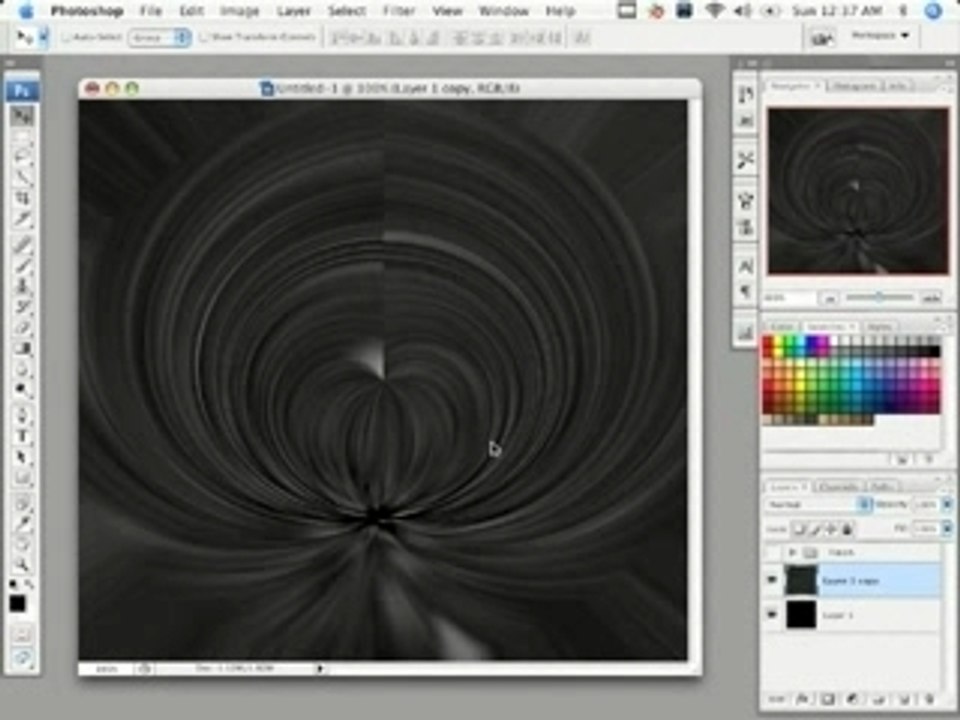960x720 pixels.
Task: Open the Image menu
Action: [239, 11]
